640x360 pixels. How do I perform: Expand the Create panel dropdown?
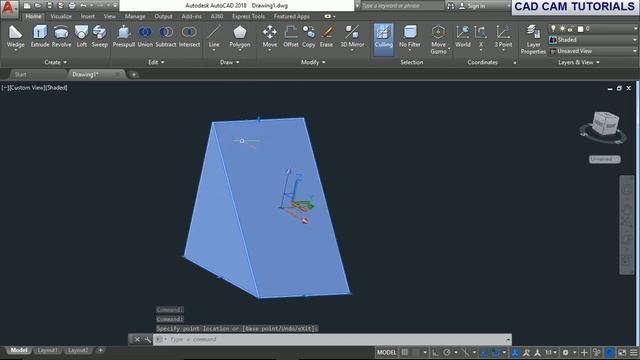56,62
